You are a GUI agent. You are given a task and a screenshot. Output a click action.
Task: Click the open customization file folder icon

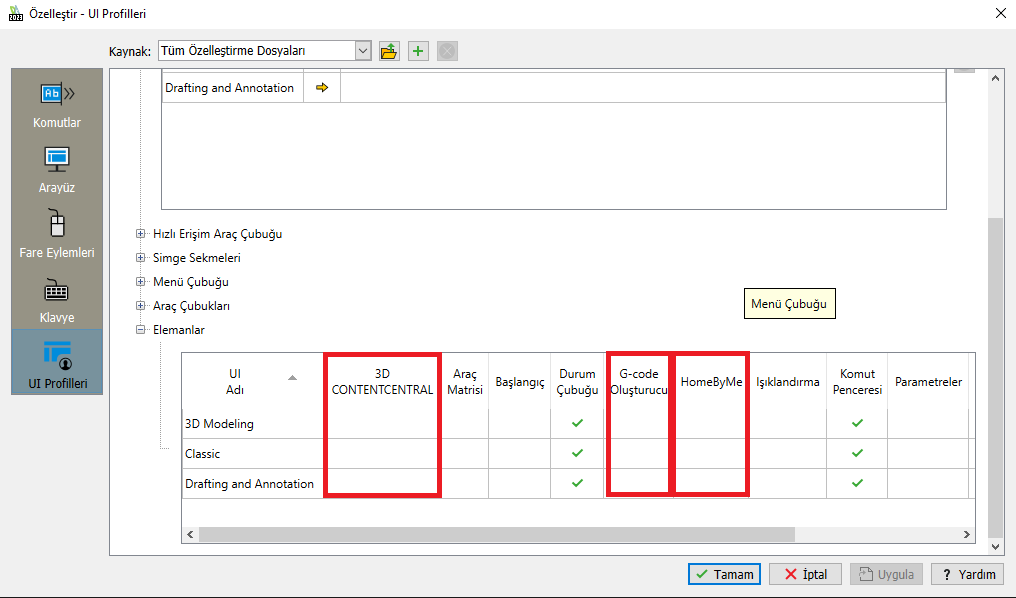tap(389, 51)
